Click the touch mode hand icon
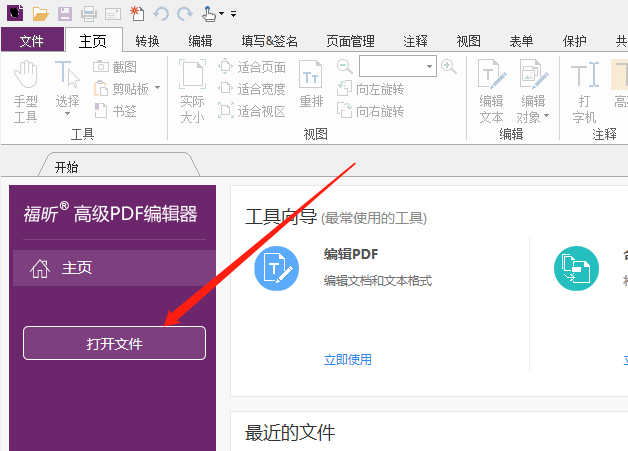 pos(208,14)
